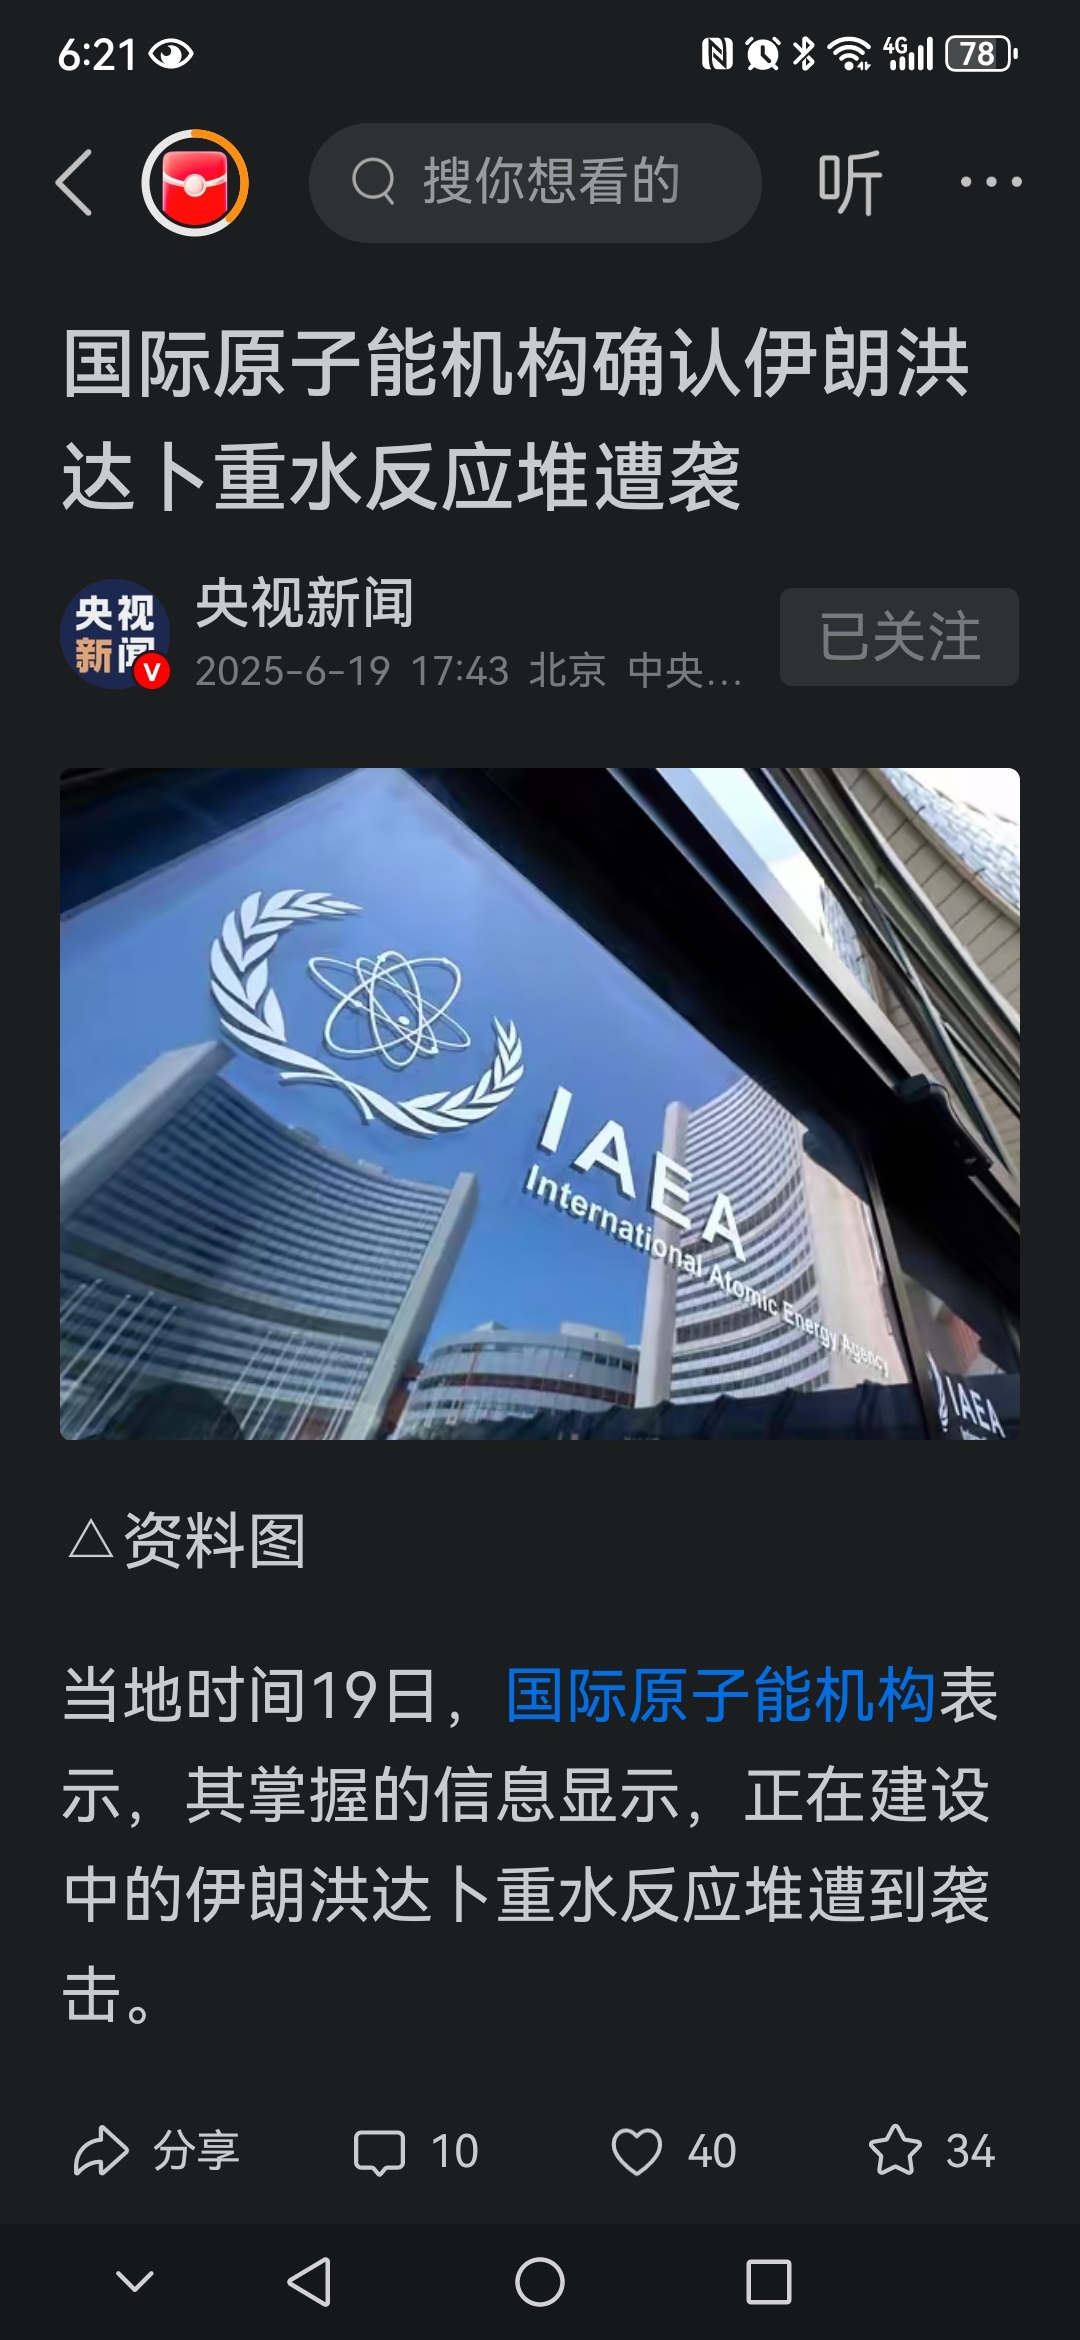
Task: Open comments via the speech bubble icon
Action: coord(379,2152)
